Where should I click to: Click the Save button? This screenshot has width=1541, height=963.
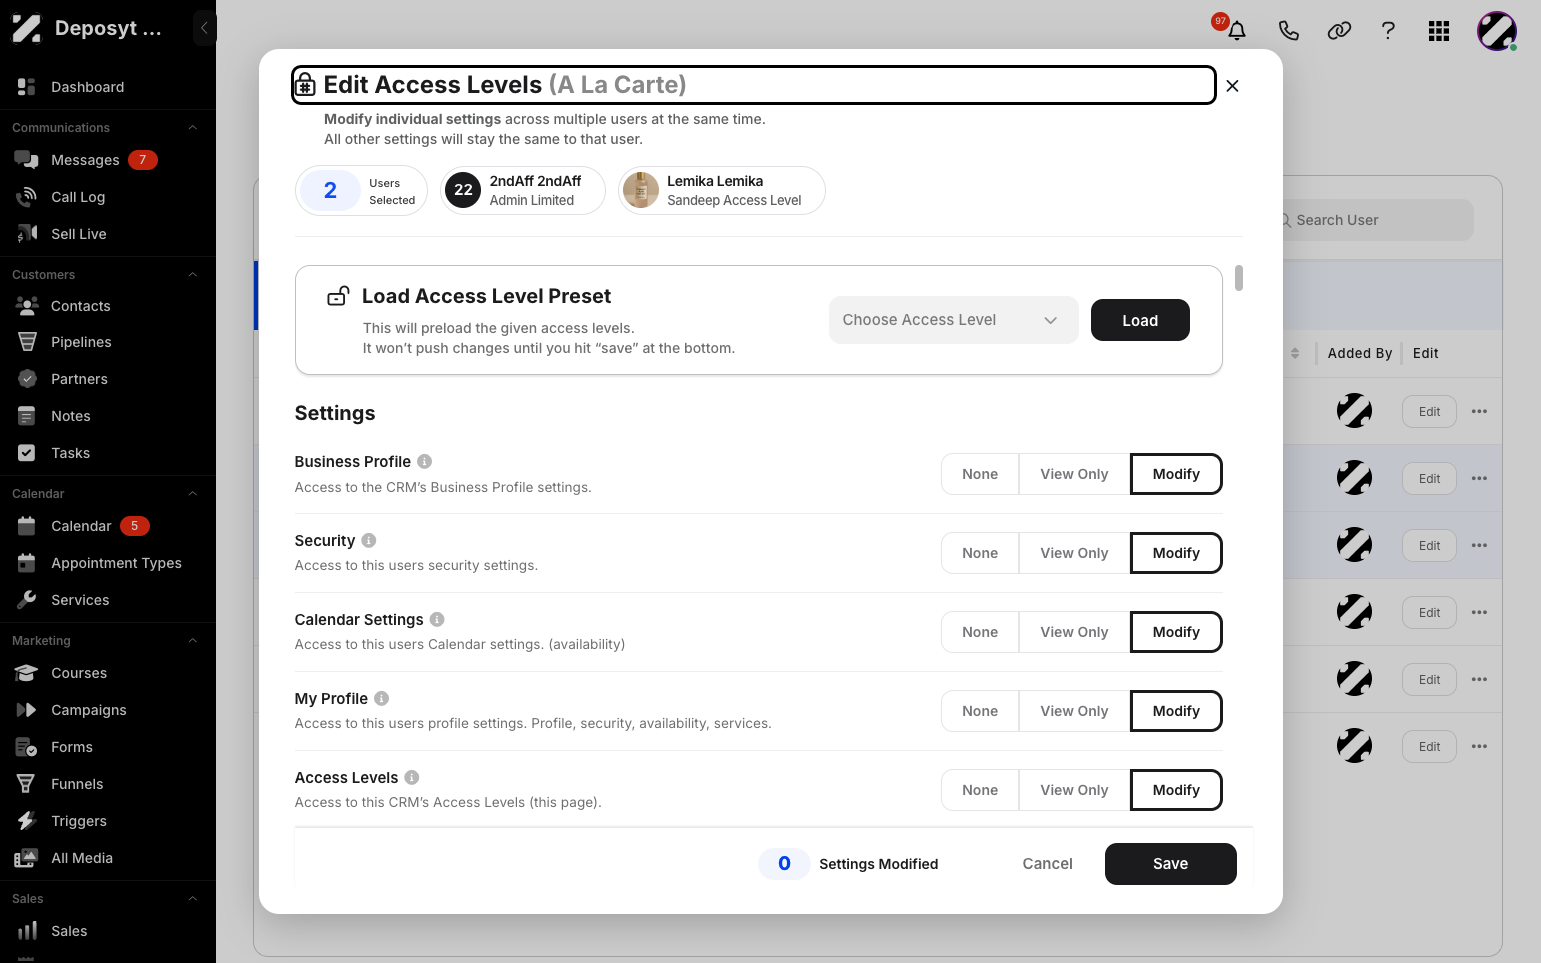coord(1170,864)
